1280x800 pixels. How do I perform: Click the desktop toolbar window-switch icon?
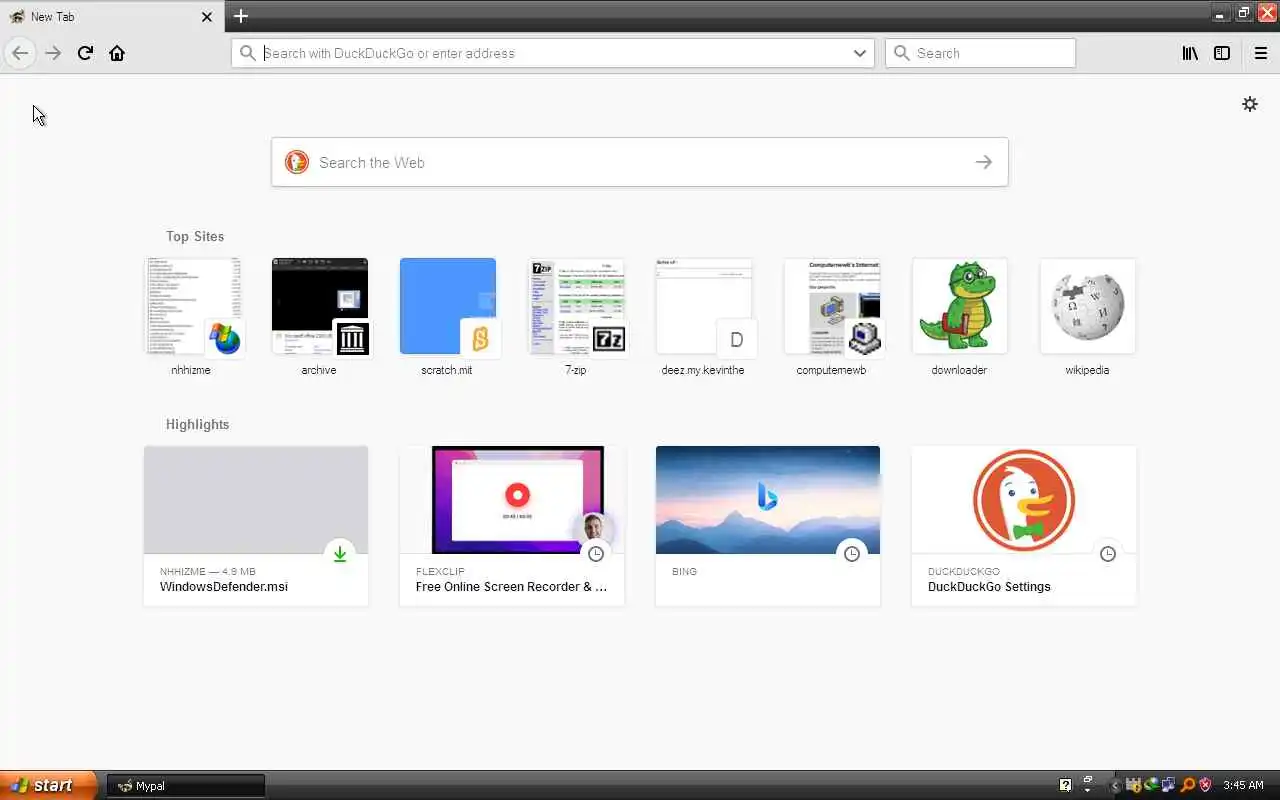point(1088,779)
